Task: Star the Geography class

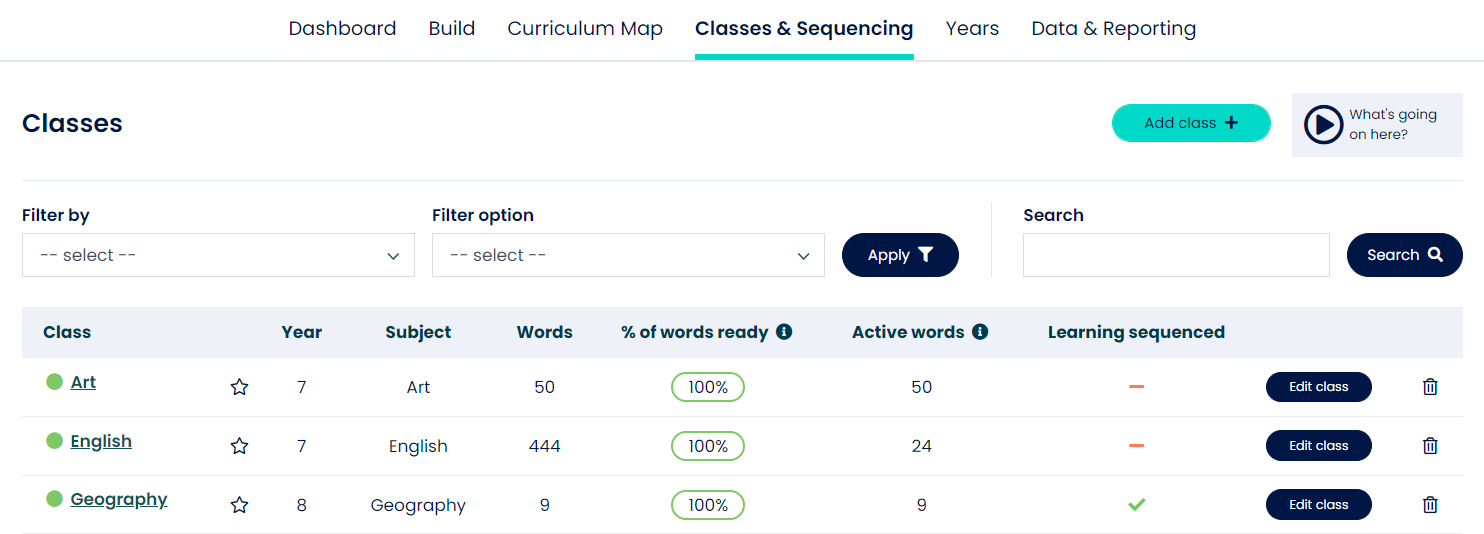Action: point(239,505)
